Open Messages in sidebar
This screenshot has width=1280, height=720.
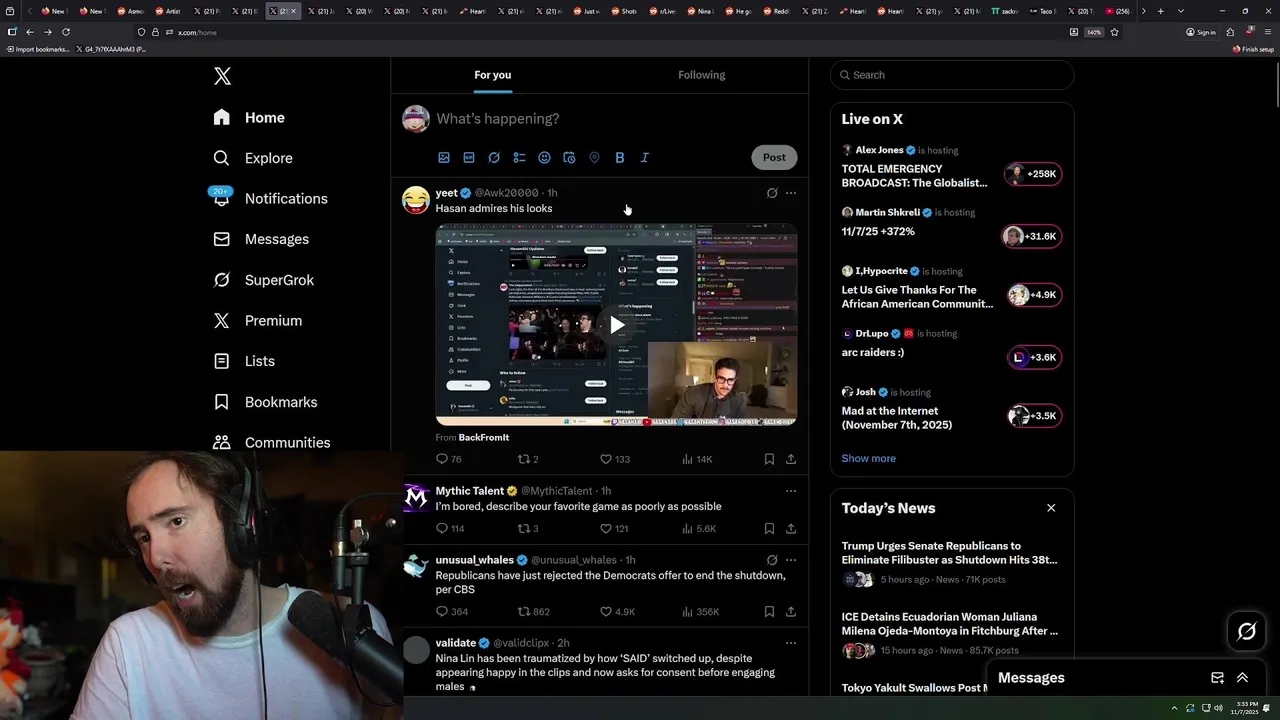click(261, 239)
